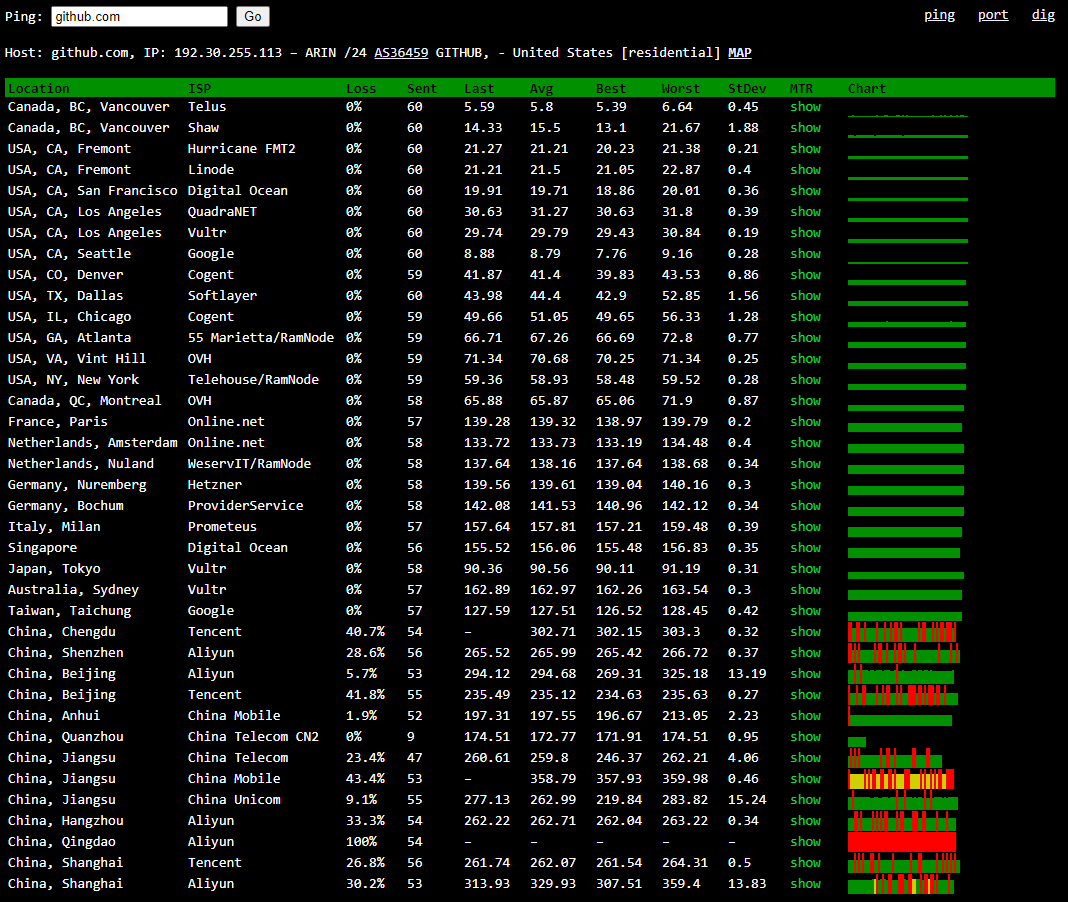
Task: Click the "WeservIT/RamNode" ISP cell
Action: point(249,464)
